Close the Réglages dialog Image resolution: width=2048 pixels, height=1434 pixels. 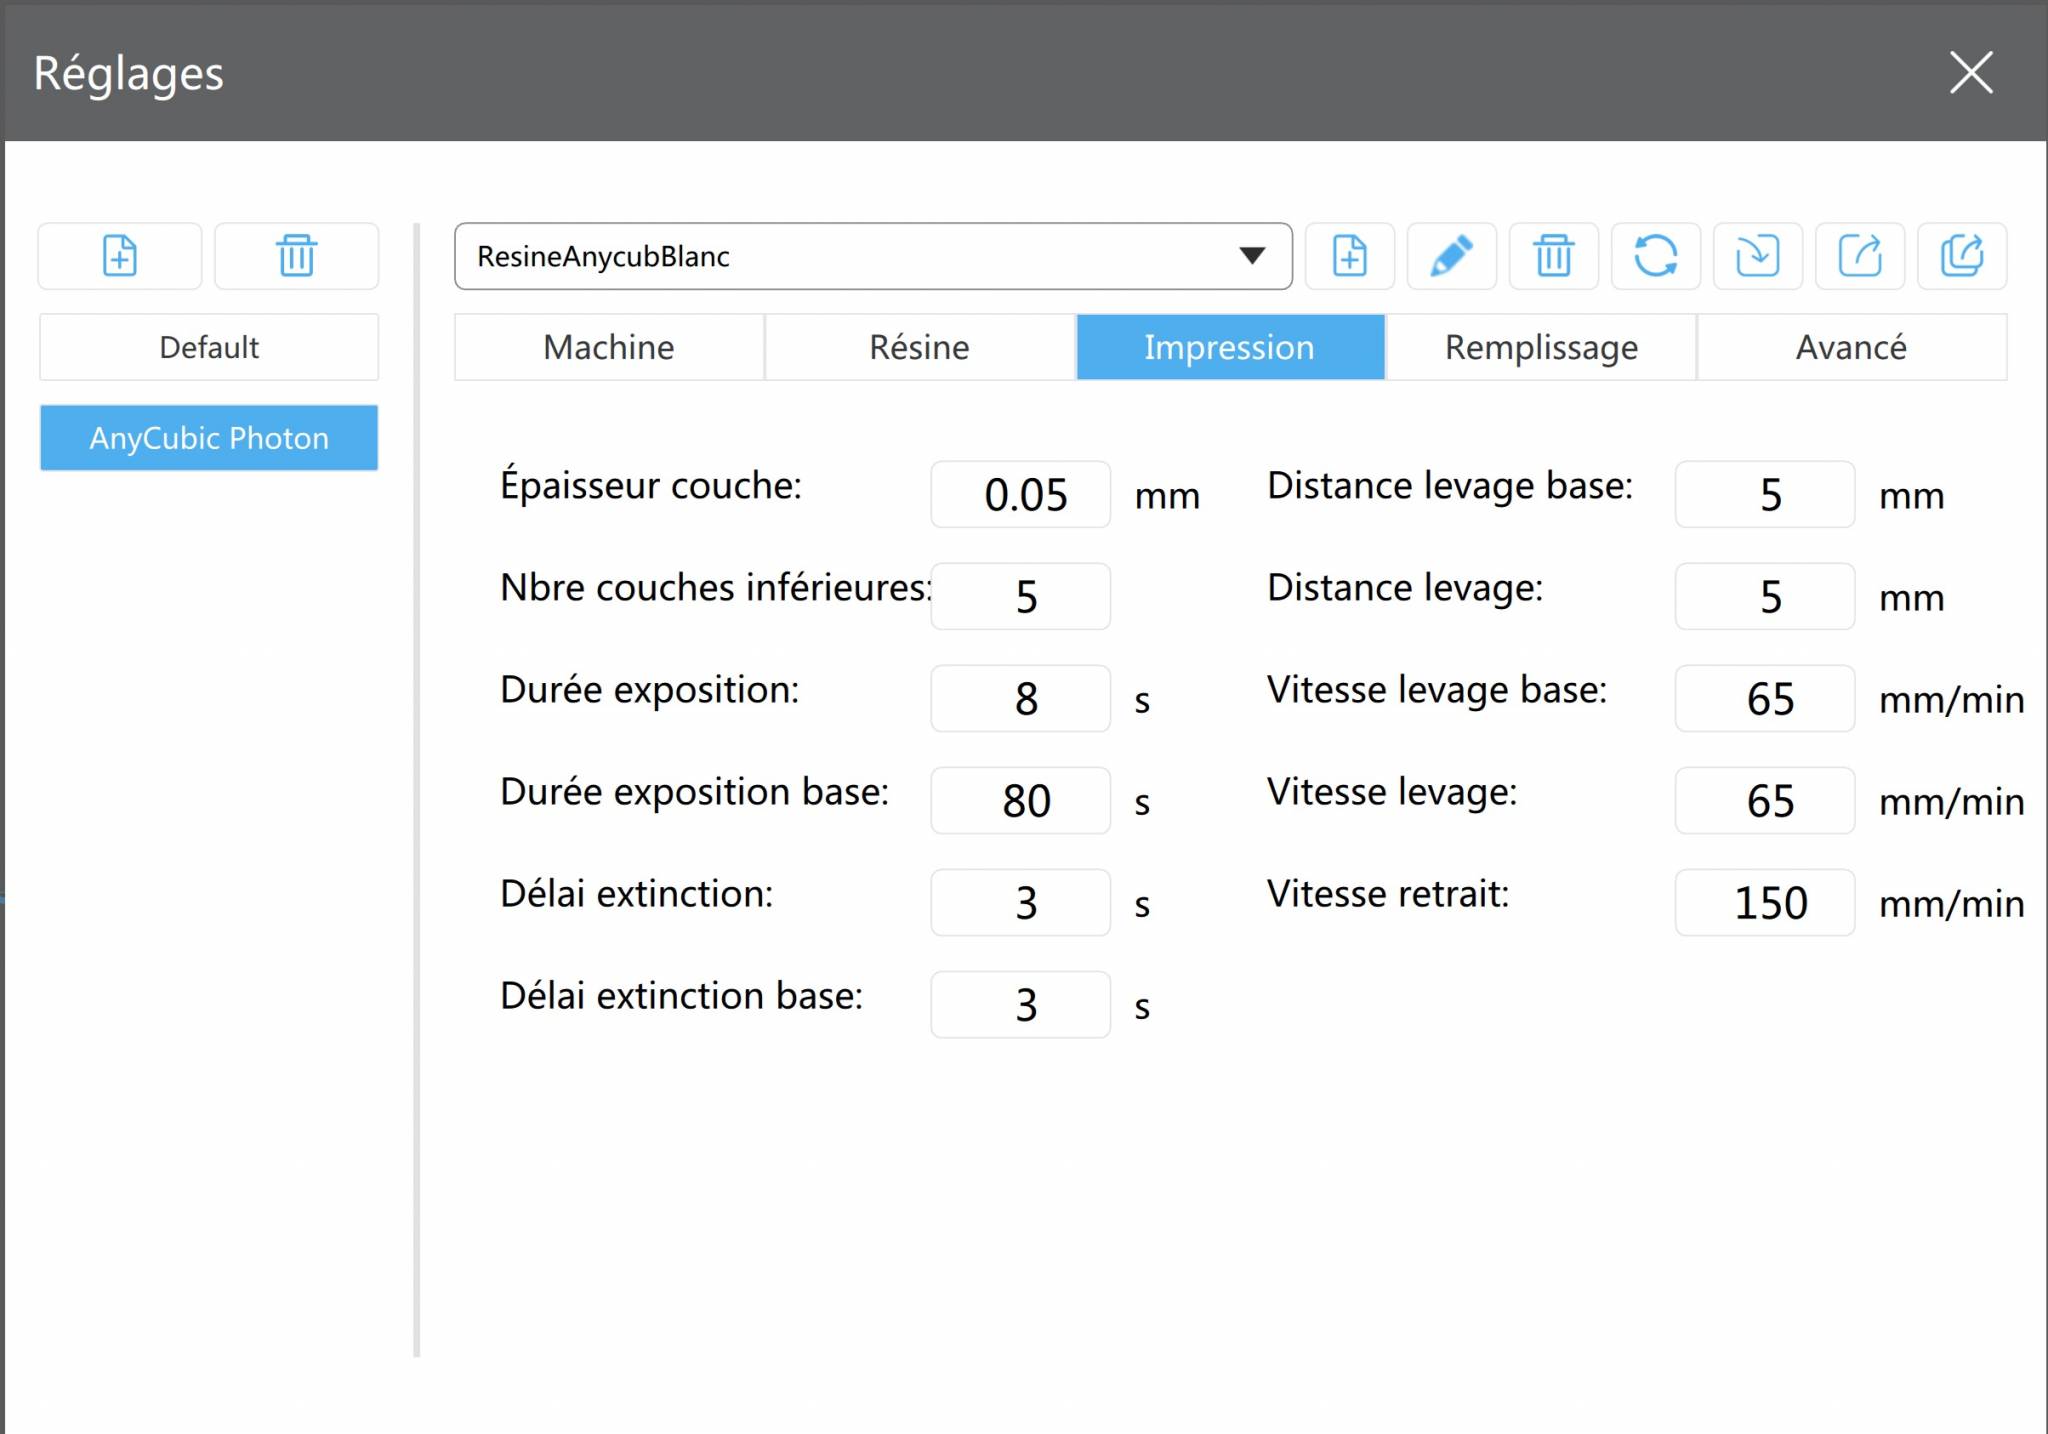[1971, 73]
